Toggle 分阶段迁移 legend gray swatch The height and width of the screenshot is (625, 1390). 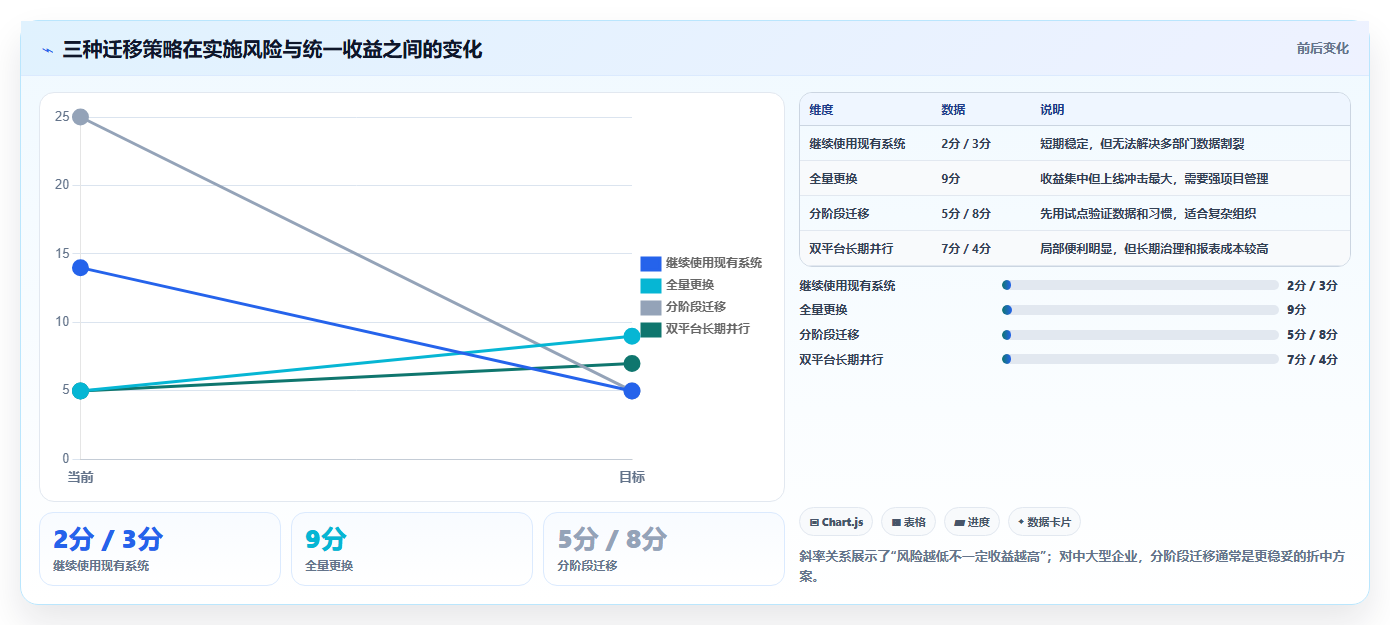651,307
